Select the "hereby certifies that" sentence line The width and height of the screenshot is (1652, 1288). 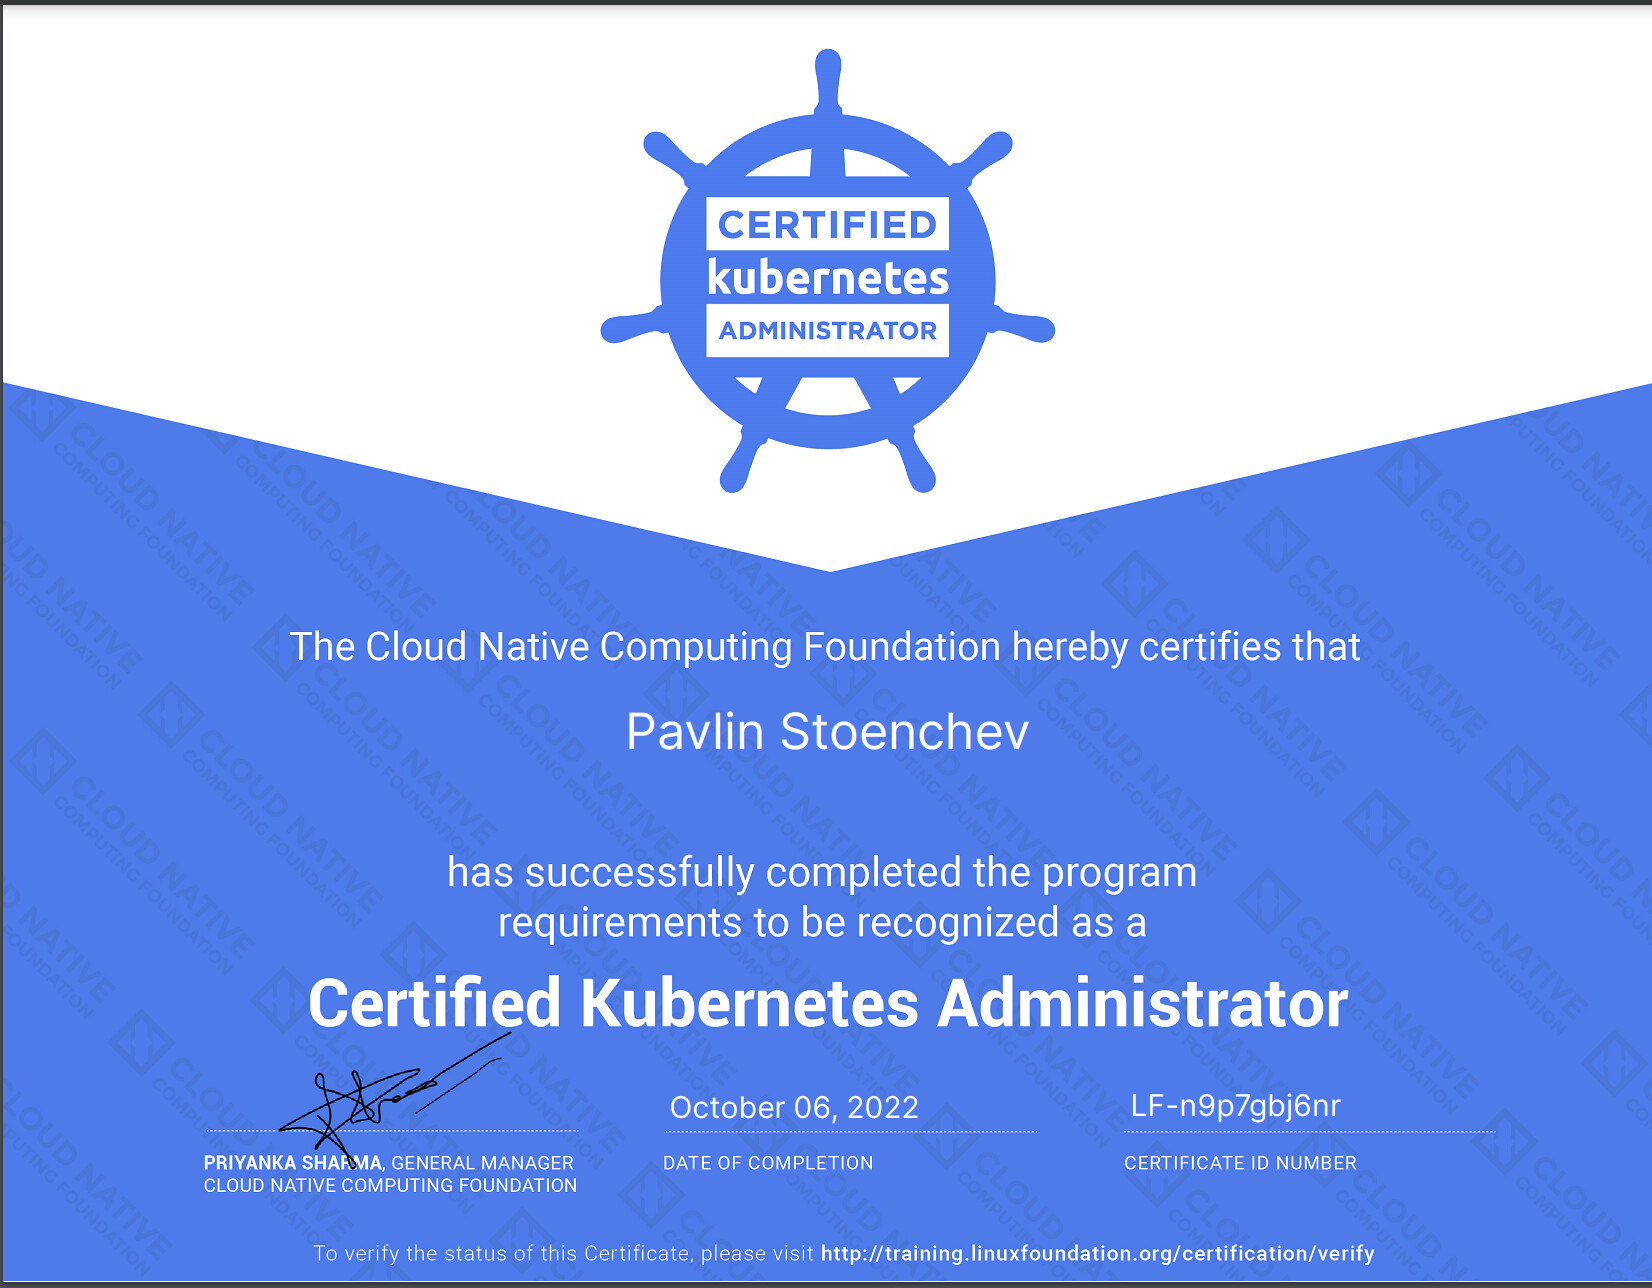(x=825, y=647)
